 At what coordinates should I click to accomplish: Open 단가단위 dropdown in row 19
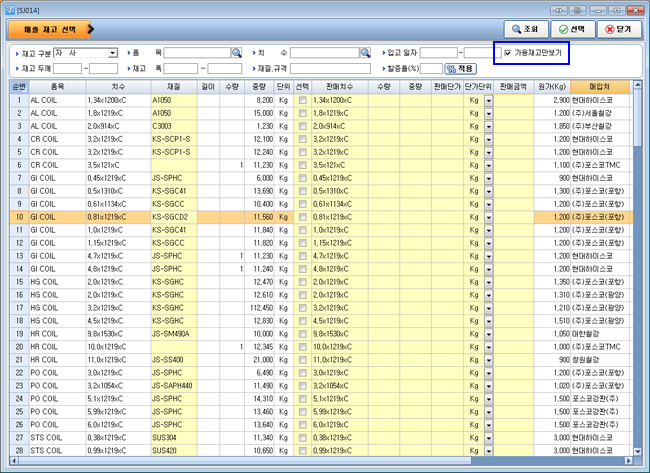tap(488, 334)
